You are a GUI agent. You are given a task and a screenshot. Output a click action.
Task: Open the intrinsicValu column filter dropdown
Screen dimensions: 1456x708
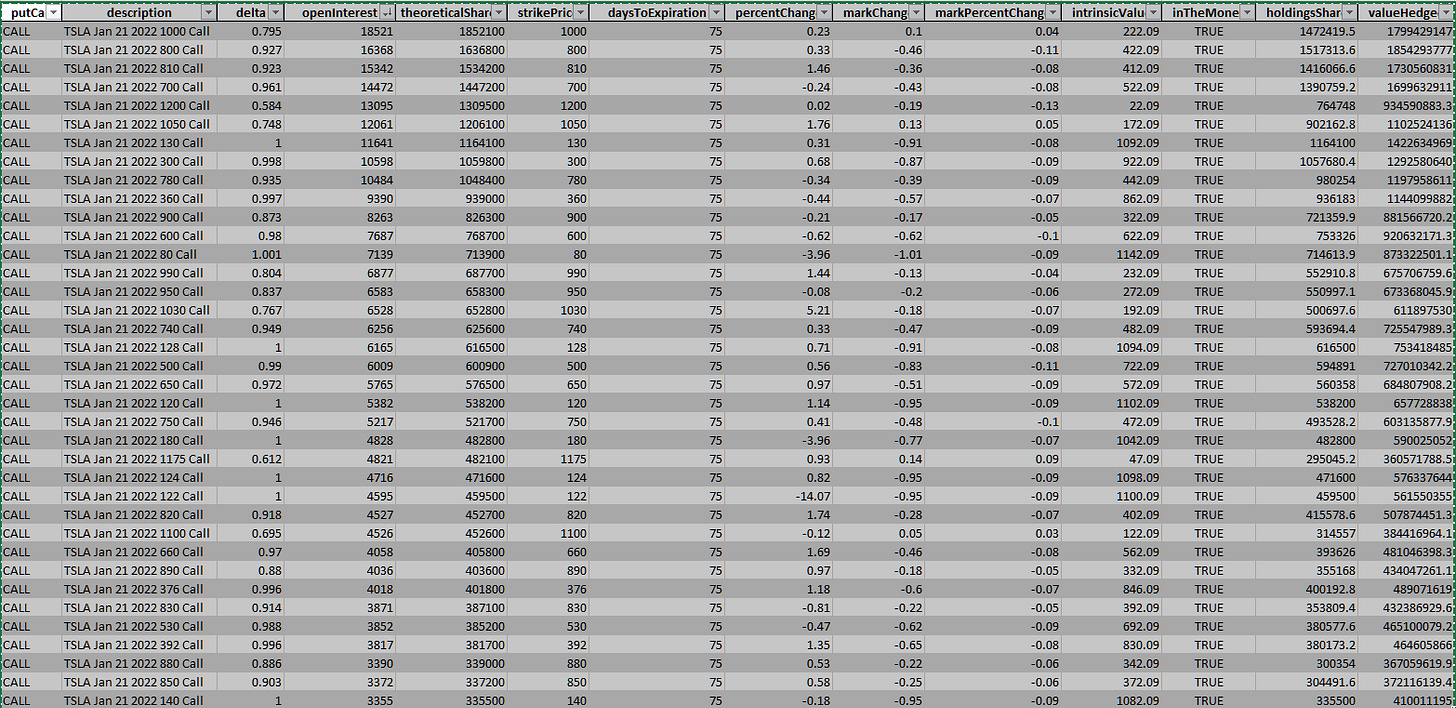tap(1153, 13)
